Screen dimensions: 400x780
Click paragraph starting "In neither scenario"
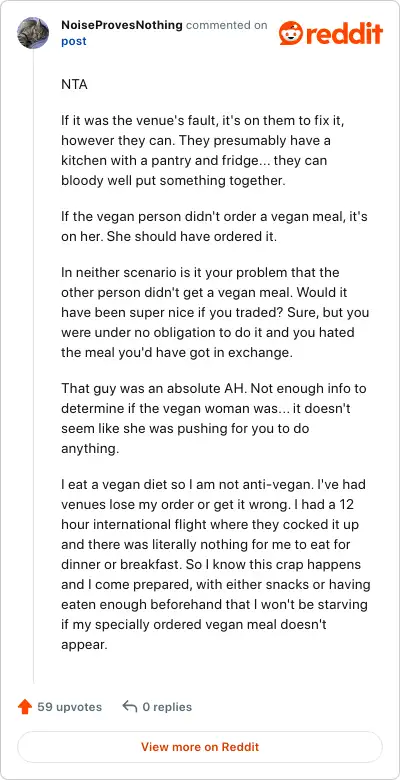[x=215, y=313]
